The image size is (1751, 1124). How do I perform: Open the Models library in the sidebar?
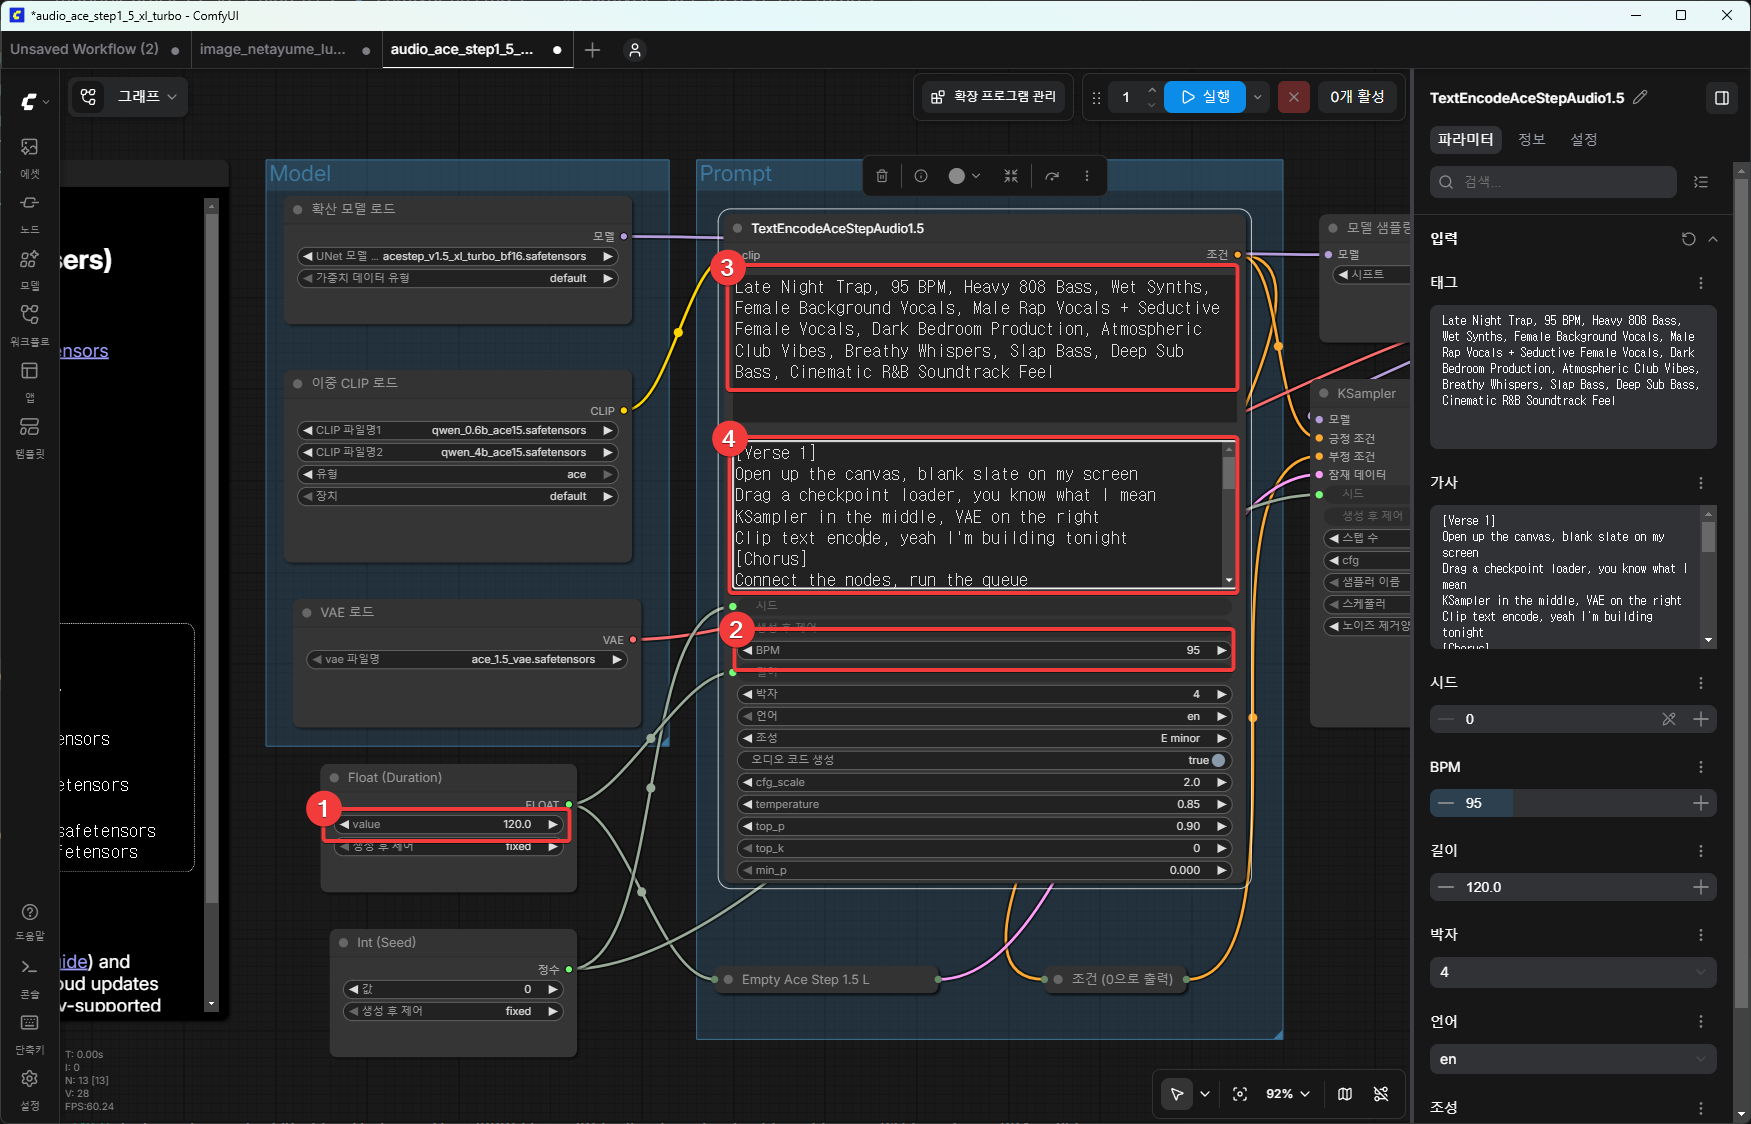click(x=30, y=268)
